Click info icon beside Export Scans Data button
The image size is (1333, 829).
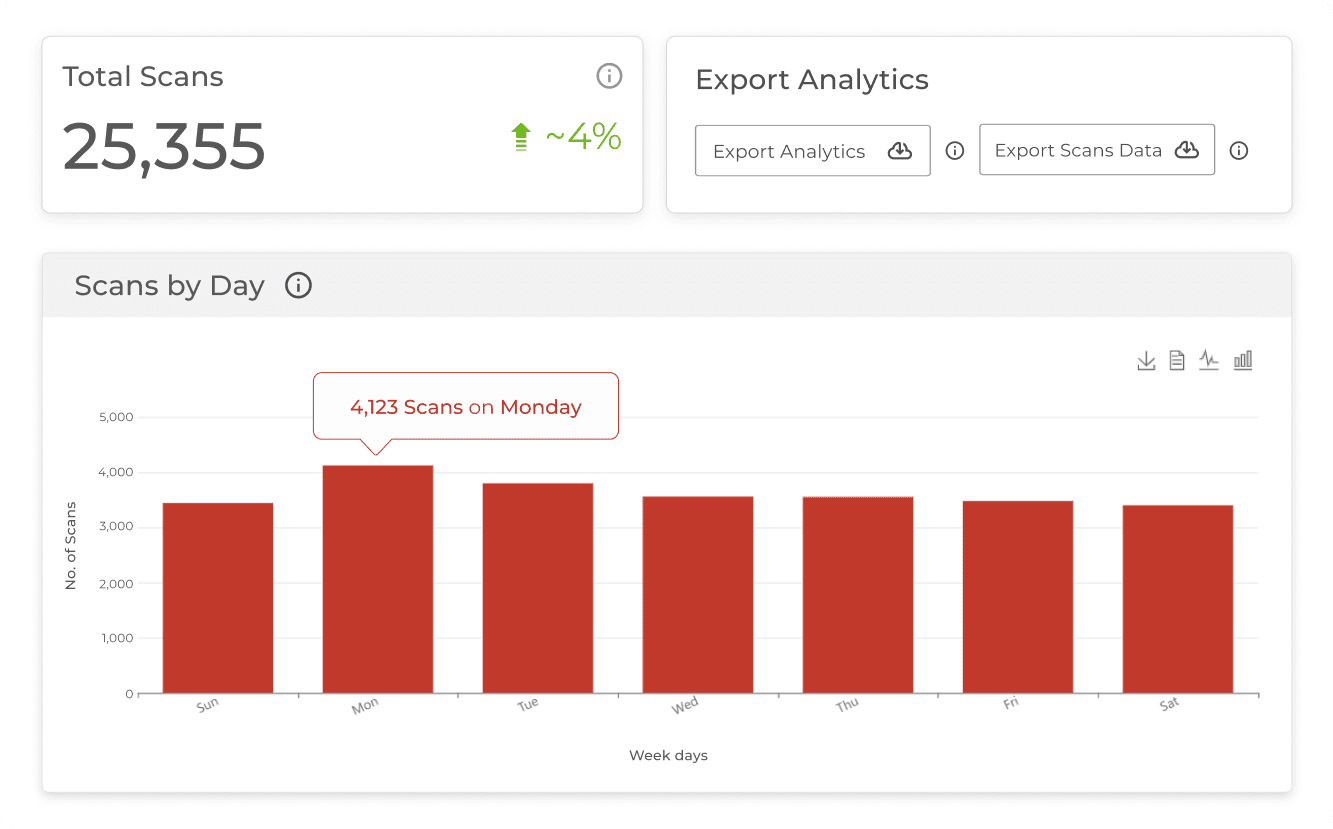(1239, 151)
